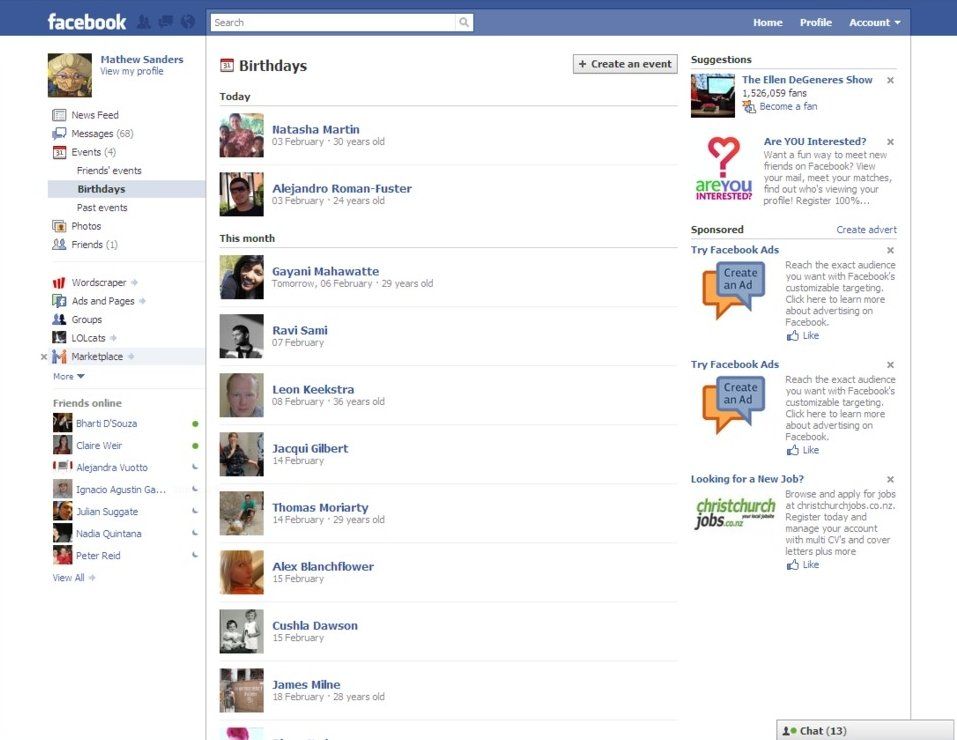Image resolution: width=957 pixels, height=740 pixels.
Task: Click Friends icon in sidebar
Action: pos(59,244)
